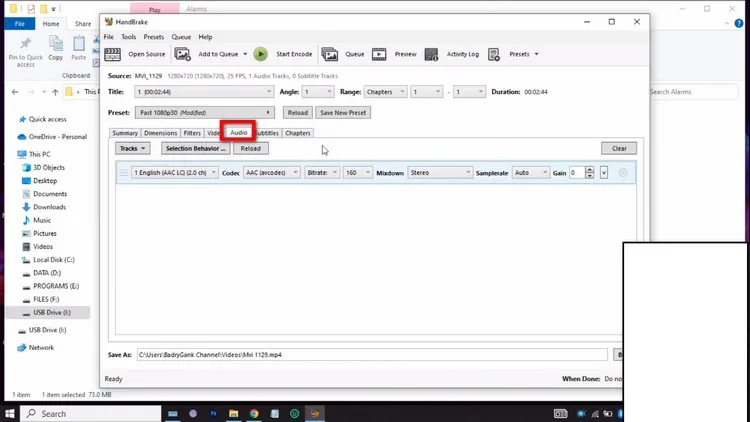Open File Explorer help icon
This screenshot has width=750, height=422.
coord(739,23)
